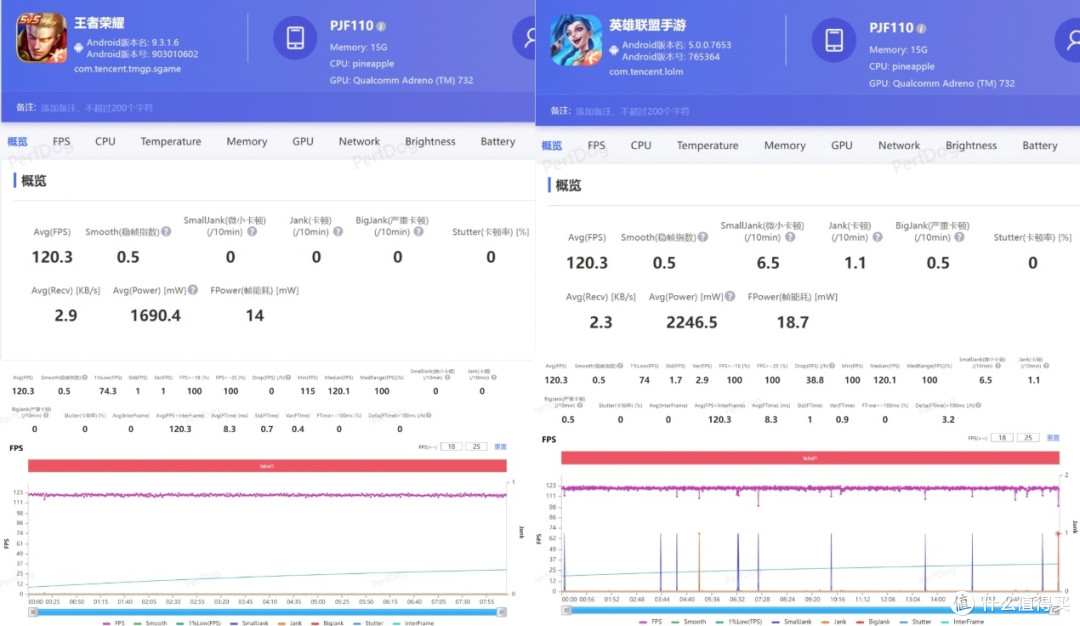This screenshot has width=1080, height=626.
Task: Open Memory tab in 王者荣耀 panel
Action: point(247,141)
